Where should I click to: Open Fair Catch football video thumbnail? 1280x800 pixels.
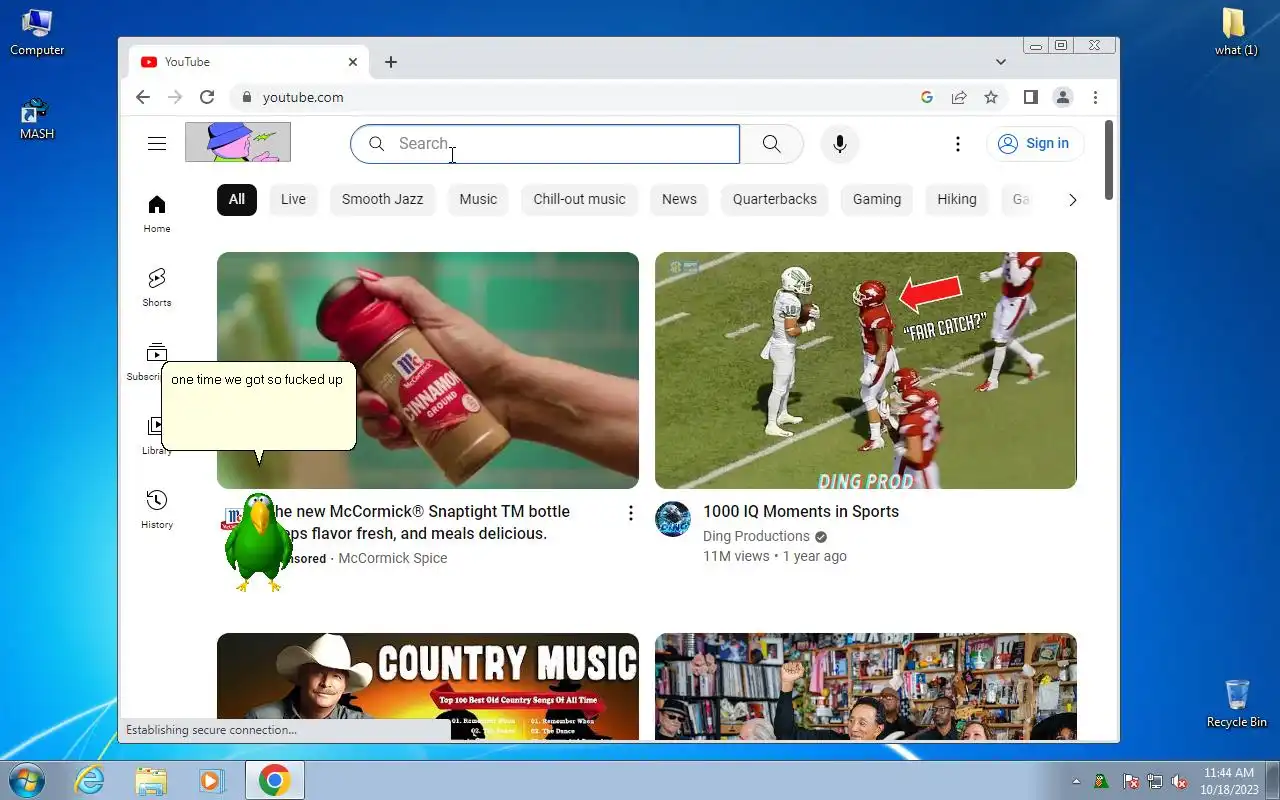tap(866, 370)
